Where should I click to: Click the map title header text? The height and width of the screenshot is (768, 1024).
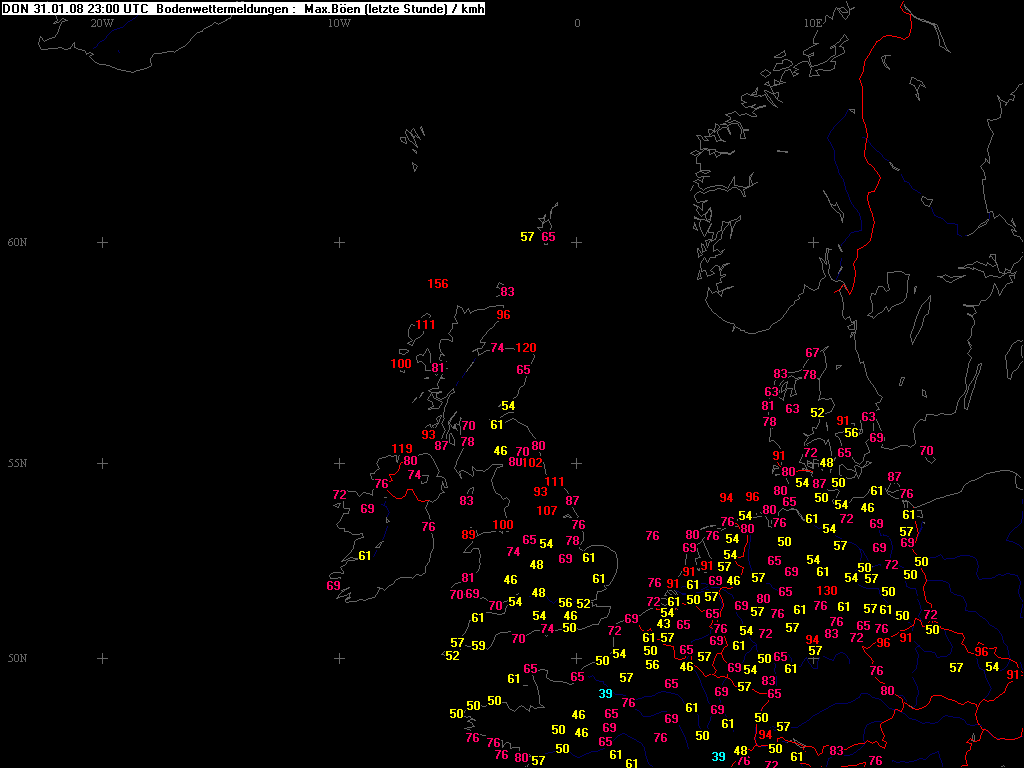244,8
